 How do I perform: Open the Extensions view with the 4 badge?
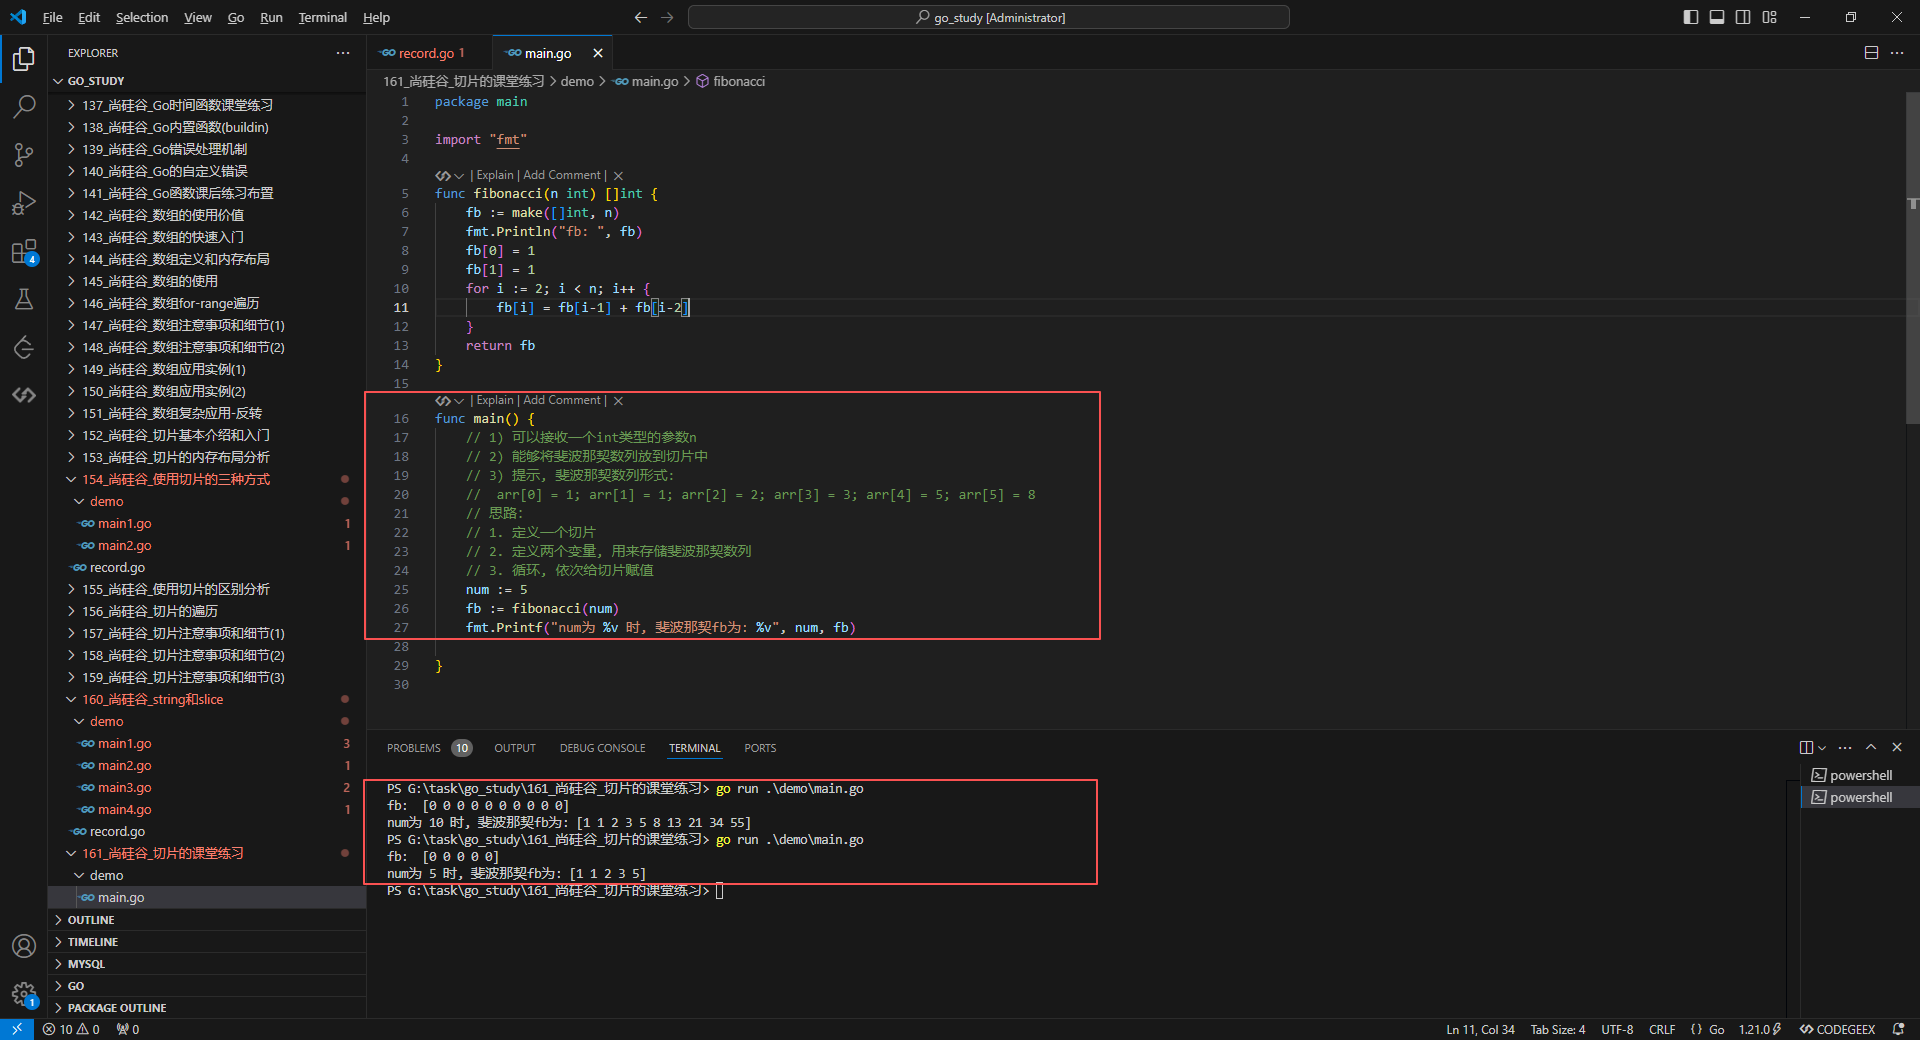point(24,251)
